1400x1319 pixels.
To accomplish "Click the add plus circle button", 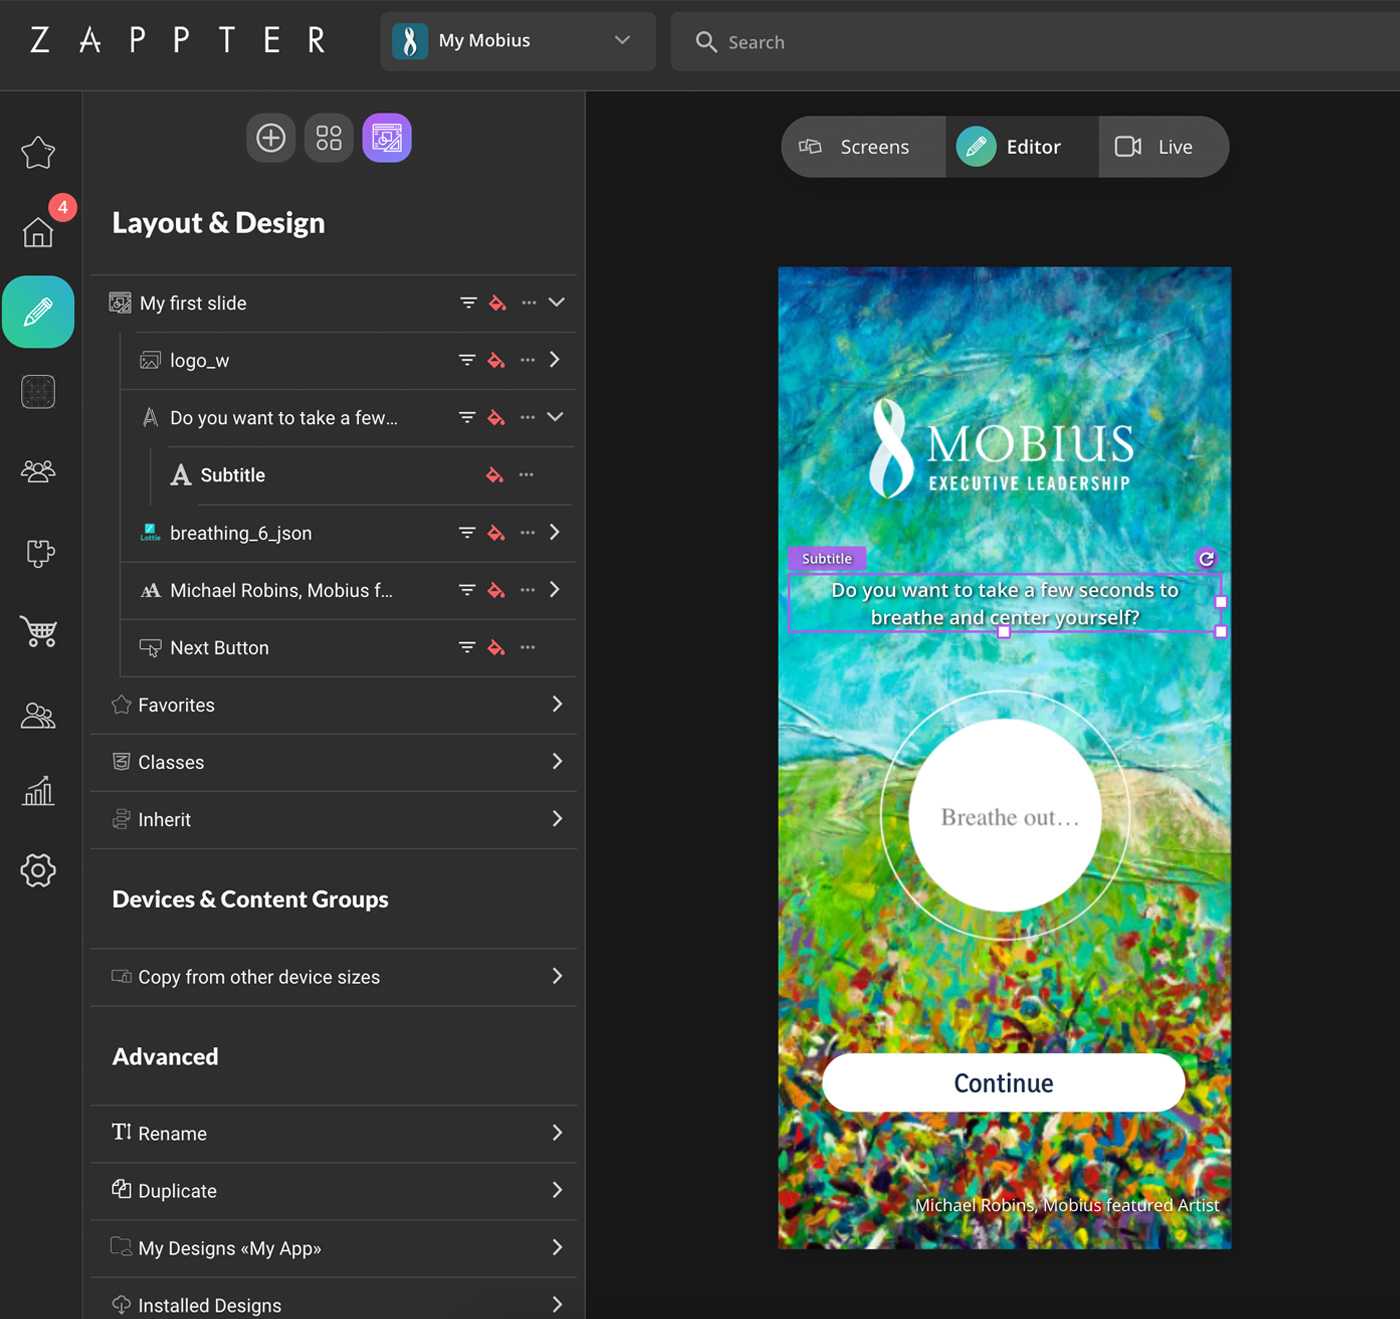I will [271, 138].
